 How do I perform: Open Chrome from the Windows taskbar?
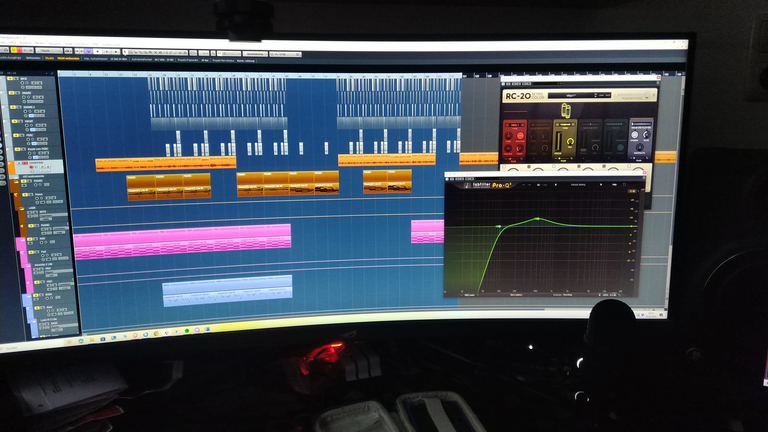point(156,333)
